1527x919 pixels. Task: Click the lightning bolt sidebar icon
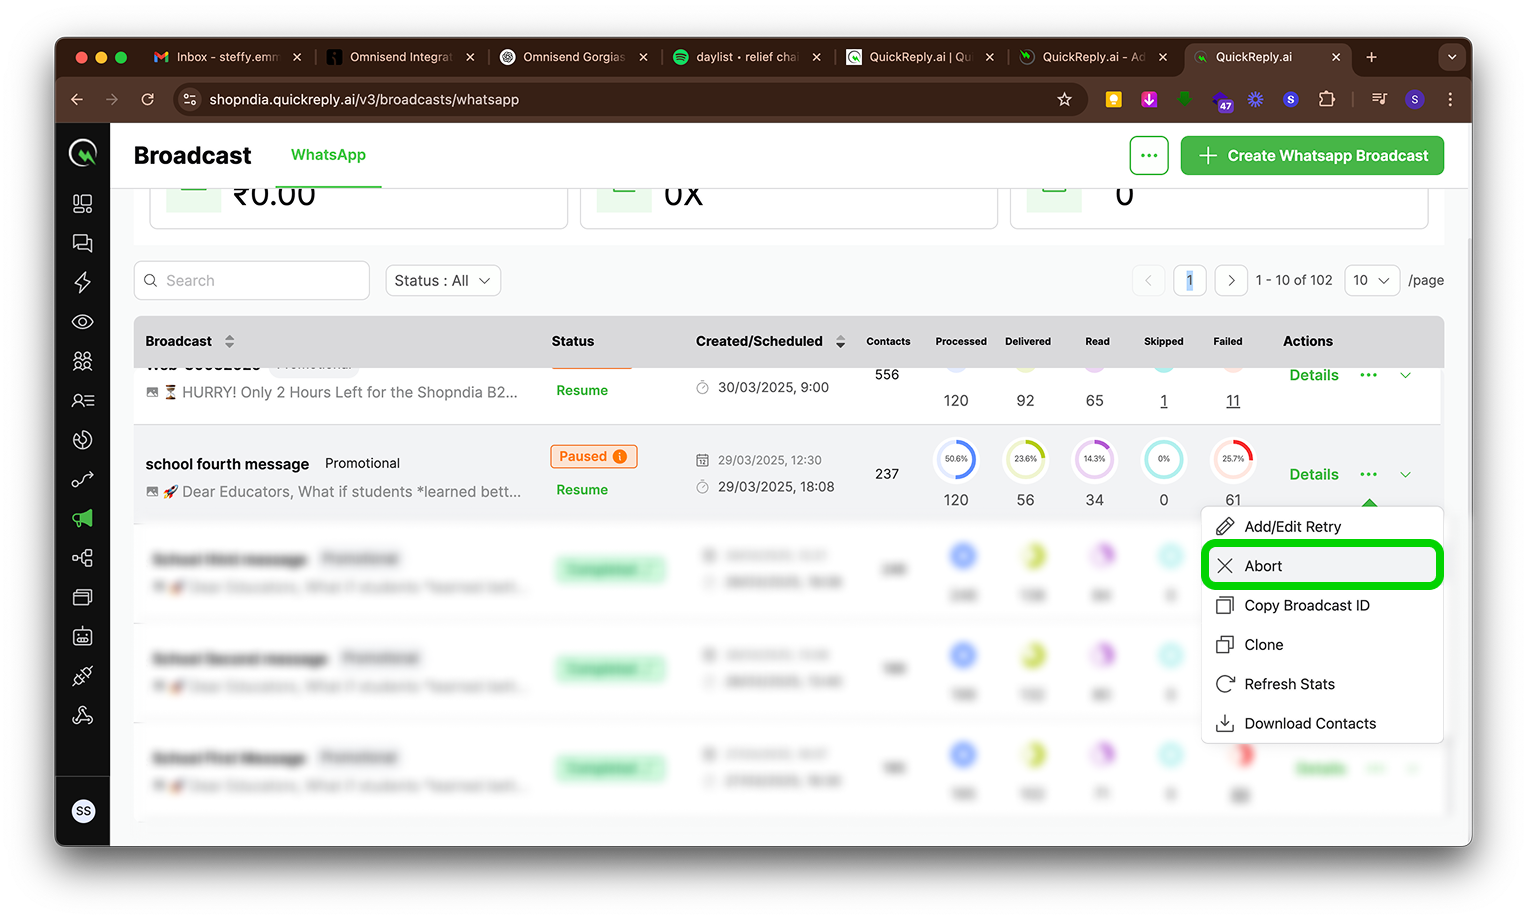(83, 282)
